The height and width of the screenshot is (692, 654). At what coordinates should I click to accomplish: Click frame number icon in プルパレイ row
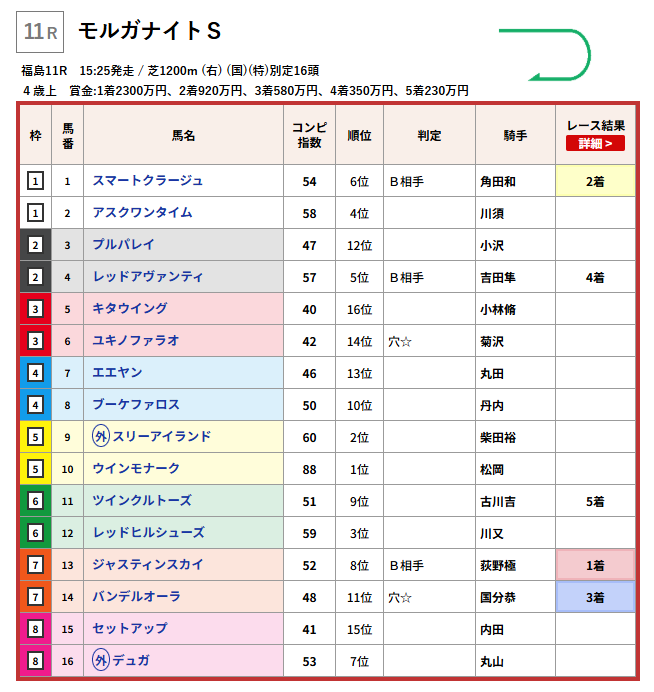pos(35,245)
